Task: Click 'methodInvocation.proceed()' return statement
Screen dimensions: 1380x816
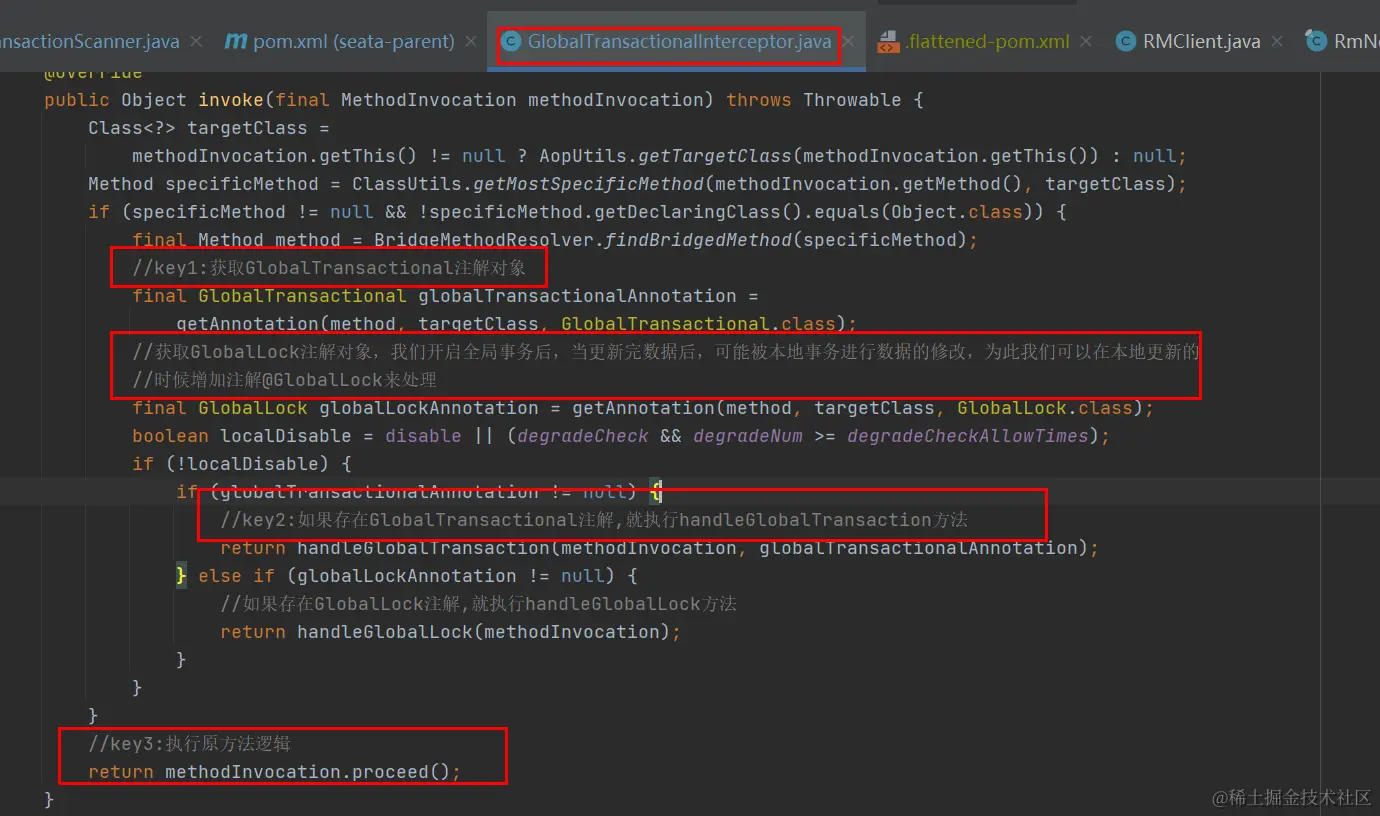Action: point(308,772)
